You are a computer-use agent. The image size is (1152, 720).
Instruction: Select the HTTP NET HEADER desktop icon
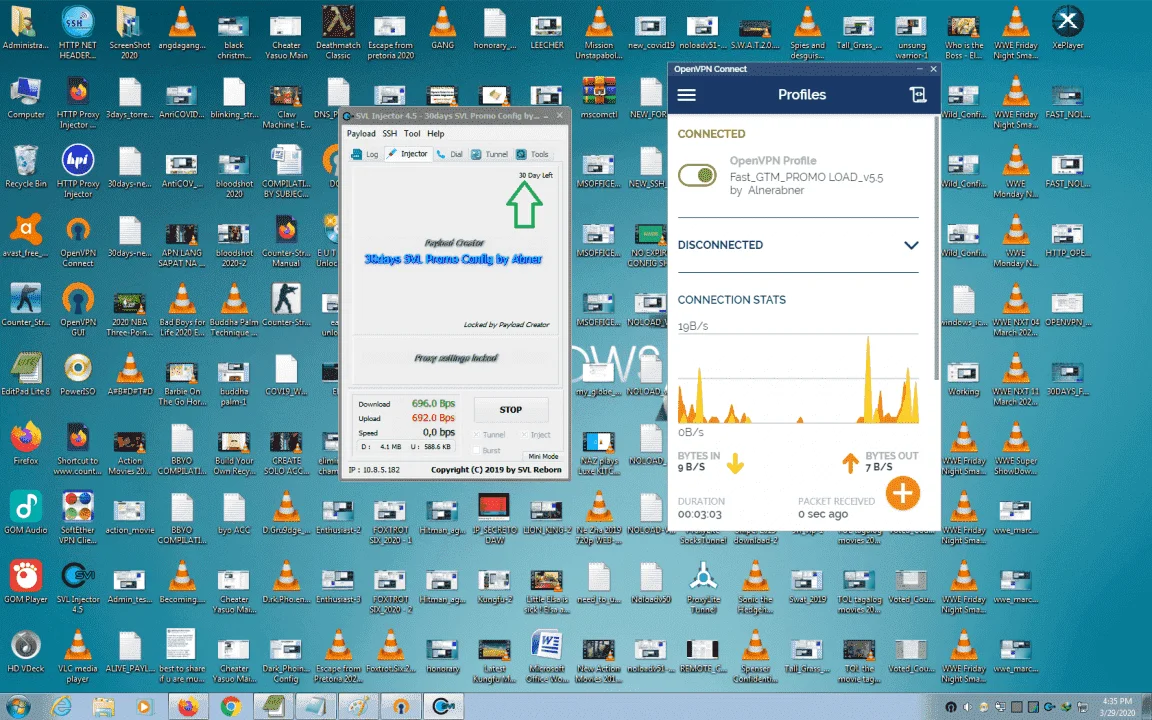pos(78,33)
